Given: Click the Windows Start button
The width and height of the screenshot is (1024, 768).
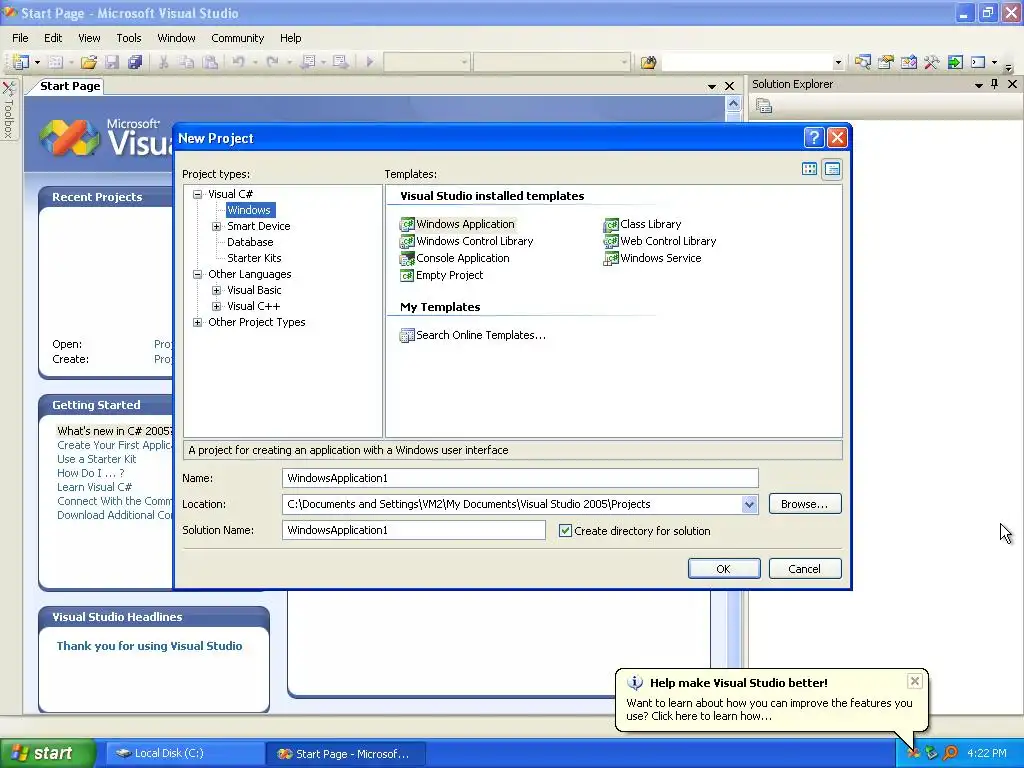Looking at the screenshot, I should [47, 753].
